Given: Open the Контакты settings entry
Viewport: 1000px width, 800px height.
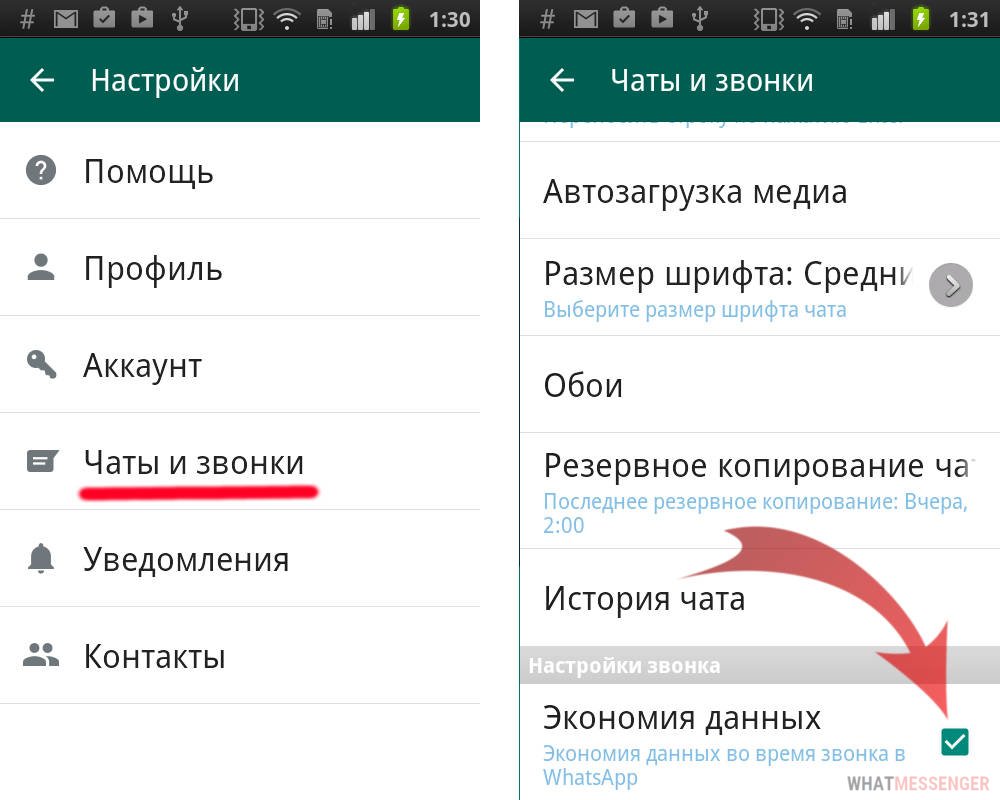Looking at the screenshot, I should (240, 655).
